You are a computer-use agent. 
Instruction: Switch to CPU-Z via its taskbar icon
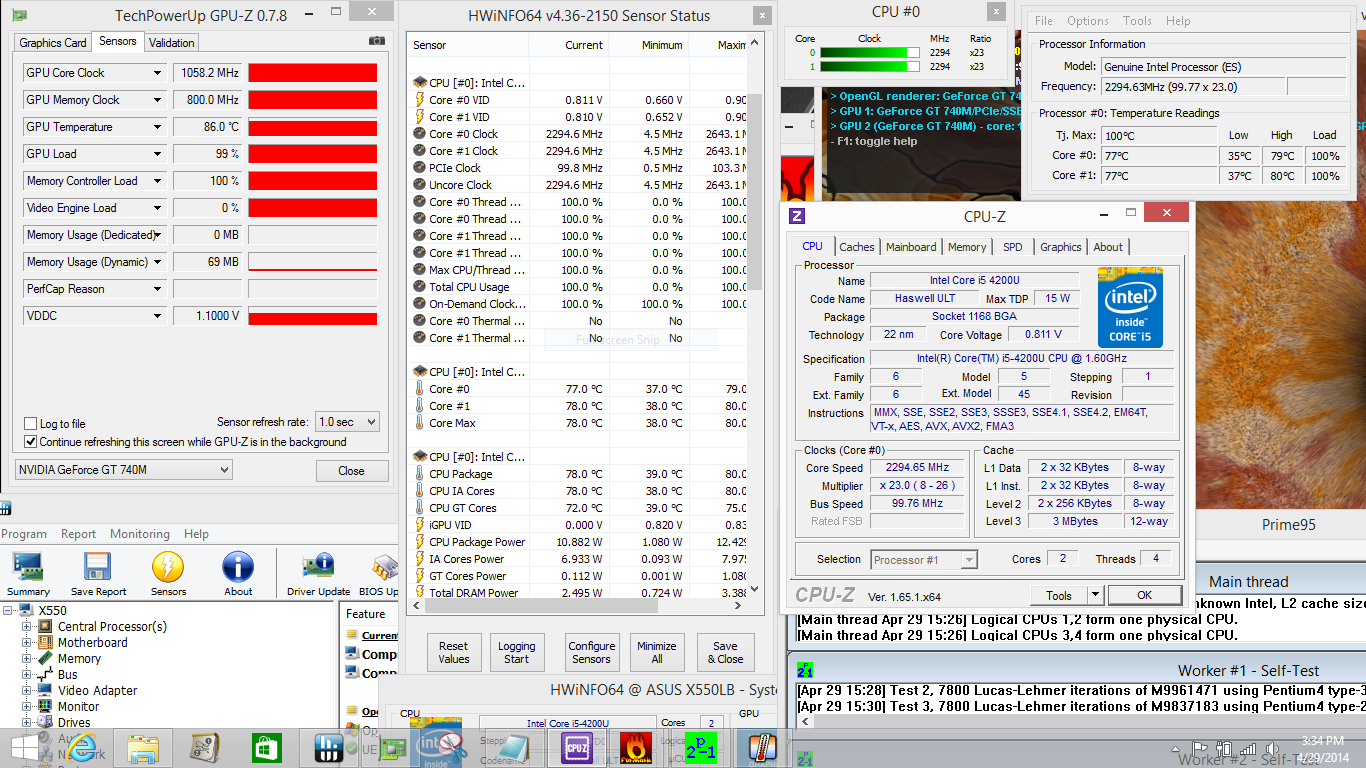point(575,746)
